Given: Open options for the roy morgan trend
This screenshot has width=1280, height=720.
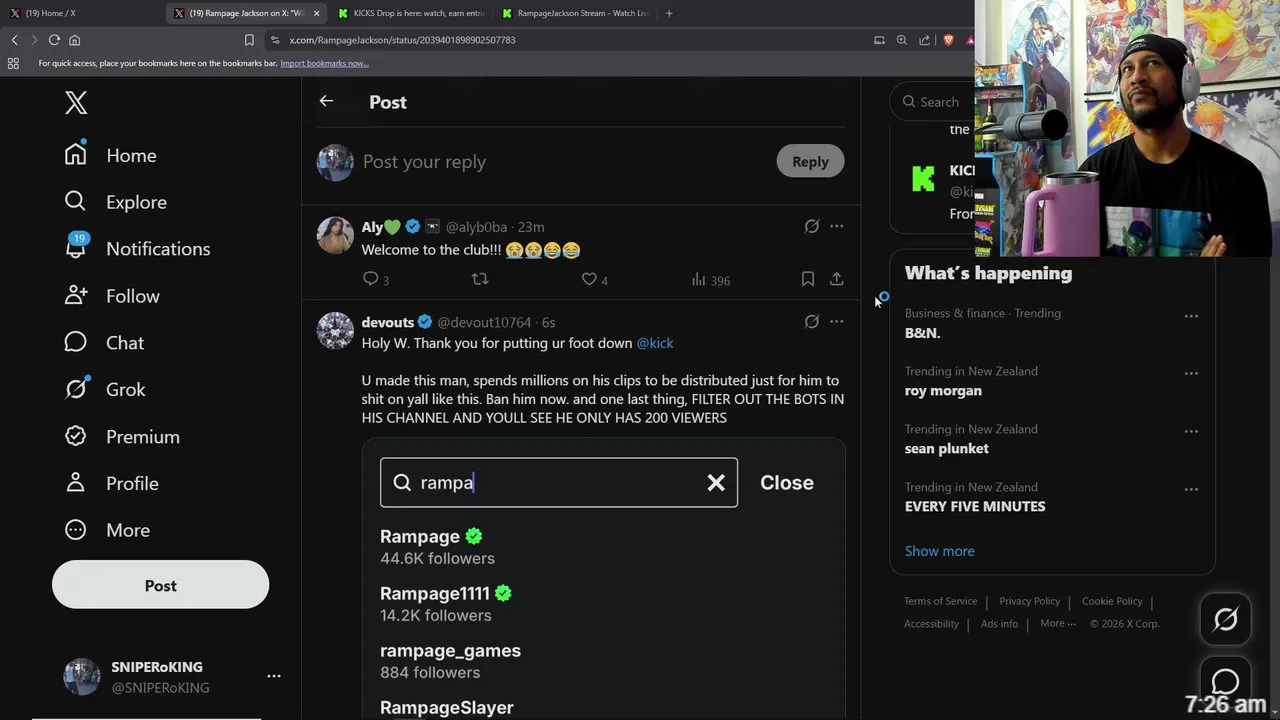Looking at the screenshot, I should [1191, 373].
